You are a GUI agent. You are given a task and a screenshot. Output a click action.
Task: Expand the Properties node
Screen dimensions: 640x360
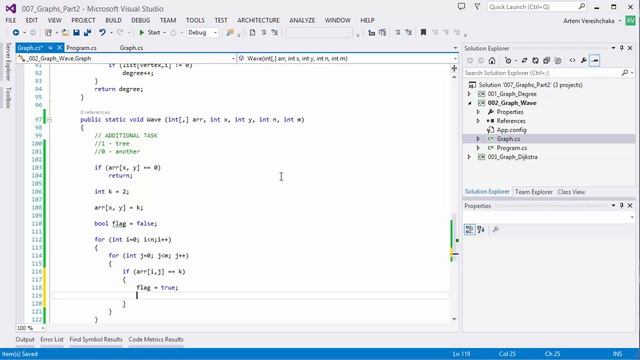[x=478, y=112]
